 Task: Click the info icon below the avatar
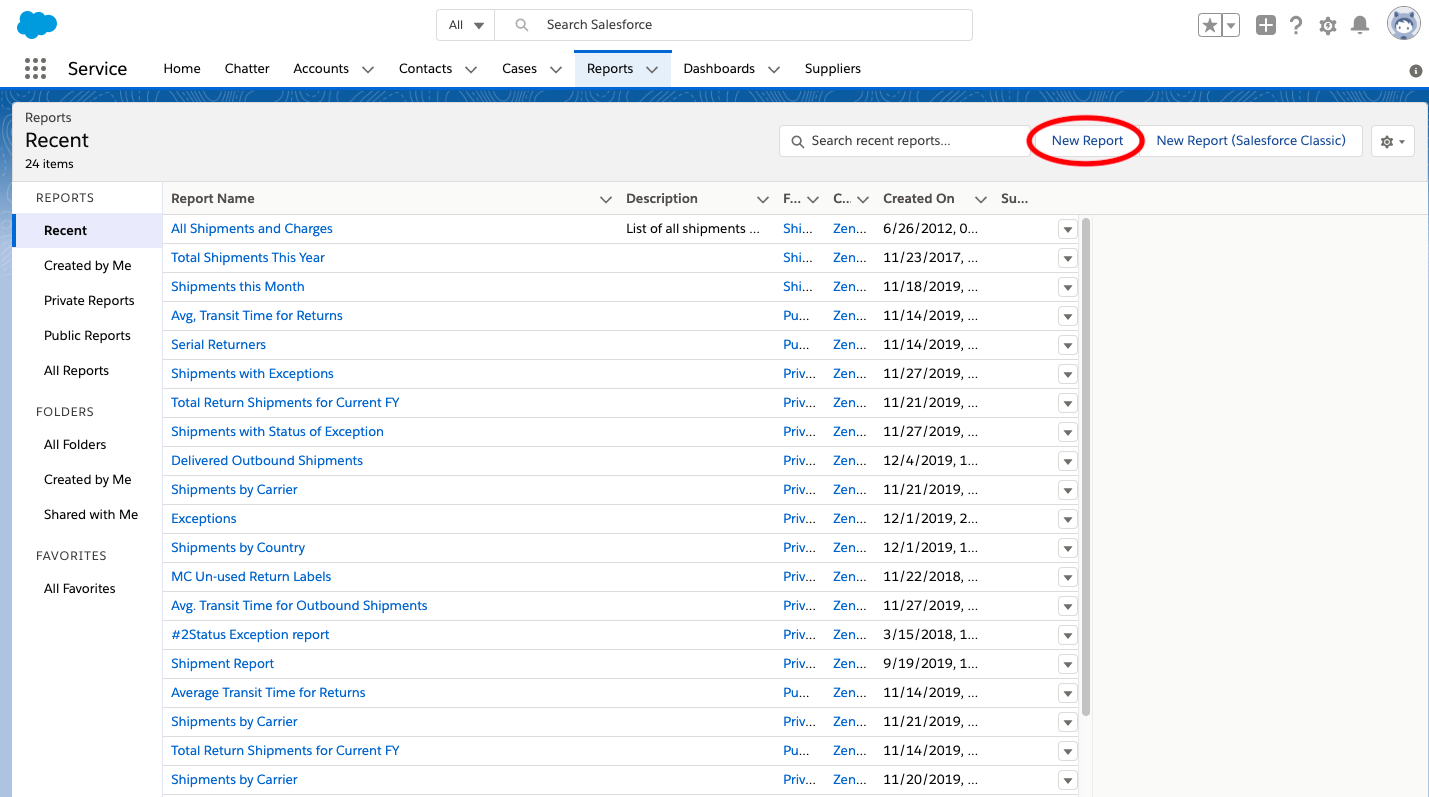click(1416, 71)
